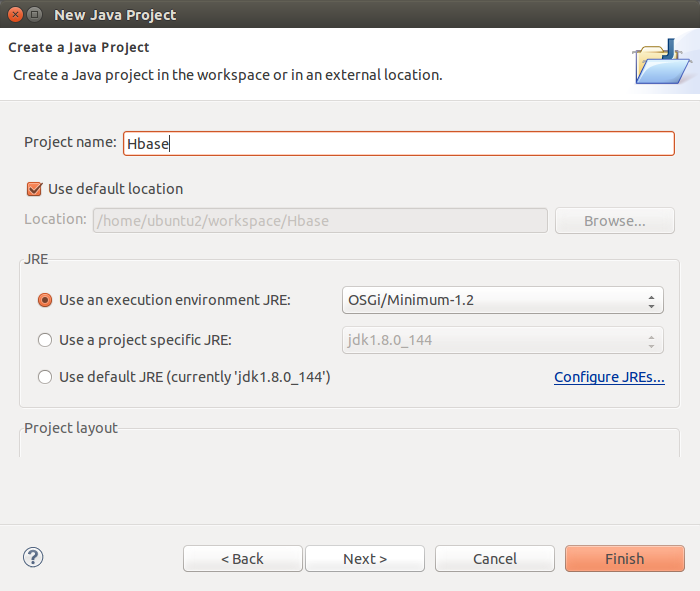The height and width of the screenshot is (591, 700).
Task: Go to previous page with Back
Action: point(243,559)
